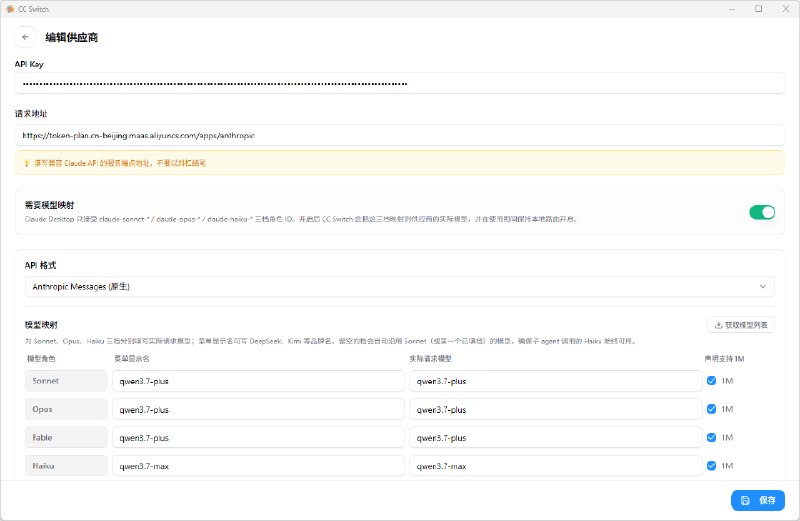Viewport: 800px width, 521px height.
Task: Uncheck the 1M checkbox in the Sonnet row
Action: click(x=711, y=381)
